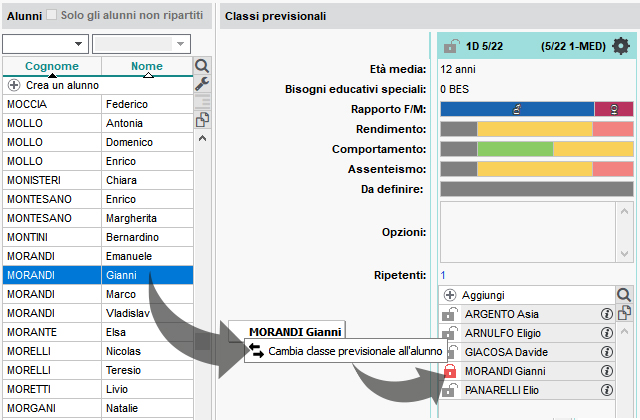Click the Rapporto F/M crimson female bar
This screenshot has width=640, height=420.
pyautogui.click(x=614, y=109)
